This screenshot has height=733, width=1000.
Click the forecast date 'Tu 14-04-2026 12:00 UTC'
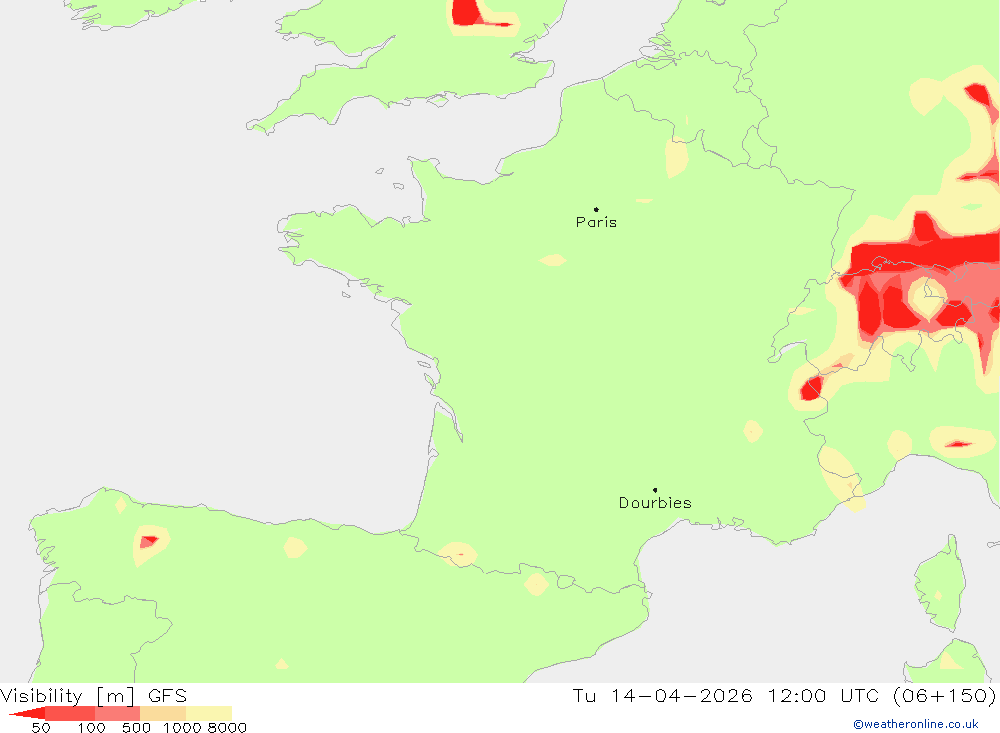tap(725, 695)
